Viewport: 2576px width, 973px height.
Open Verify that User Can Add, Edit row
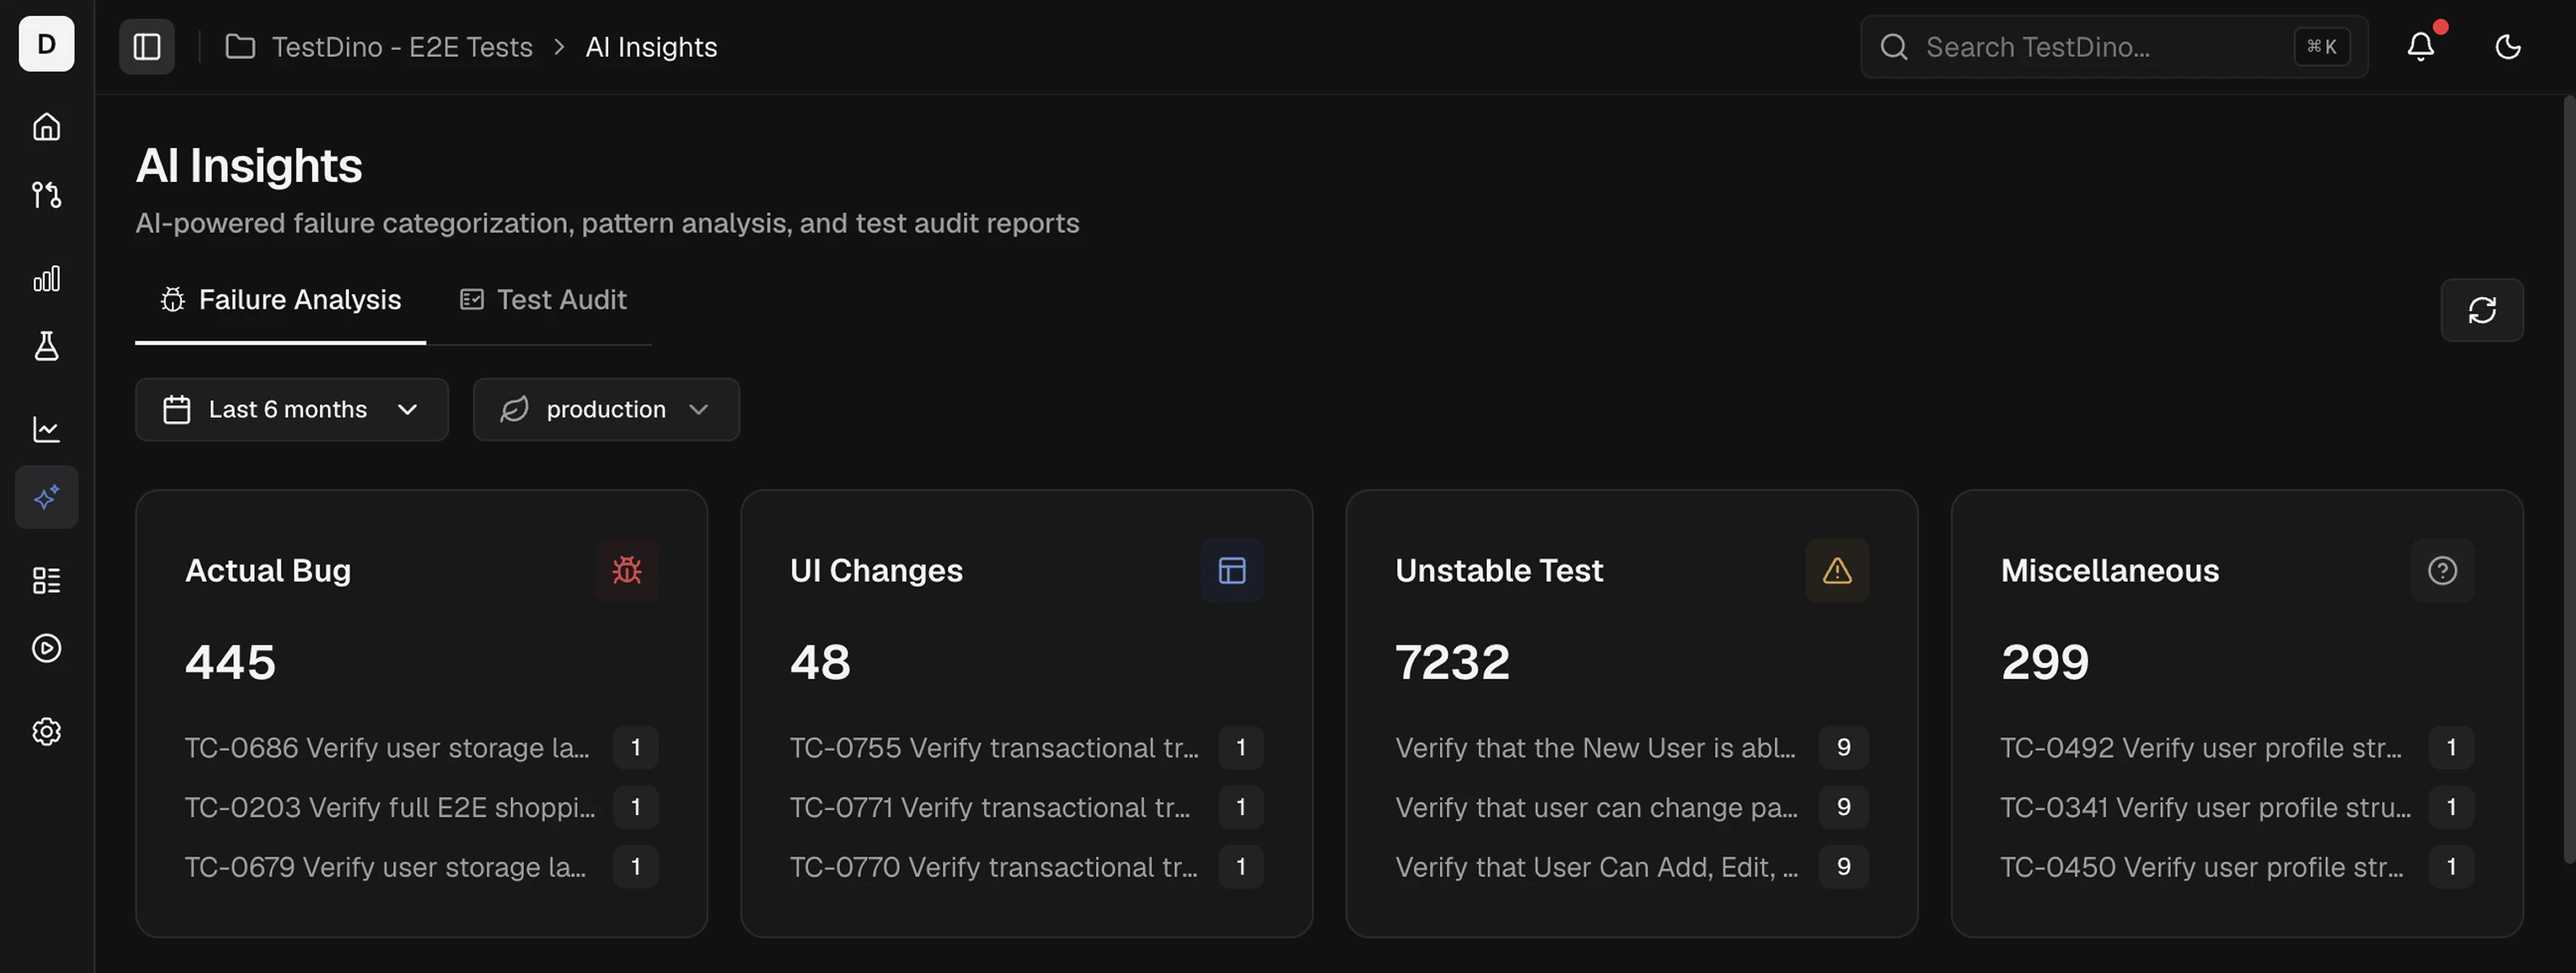coord(1631,866)
